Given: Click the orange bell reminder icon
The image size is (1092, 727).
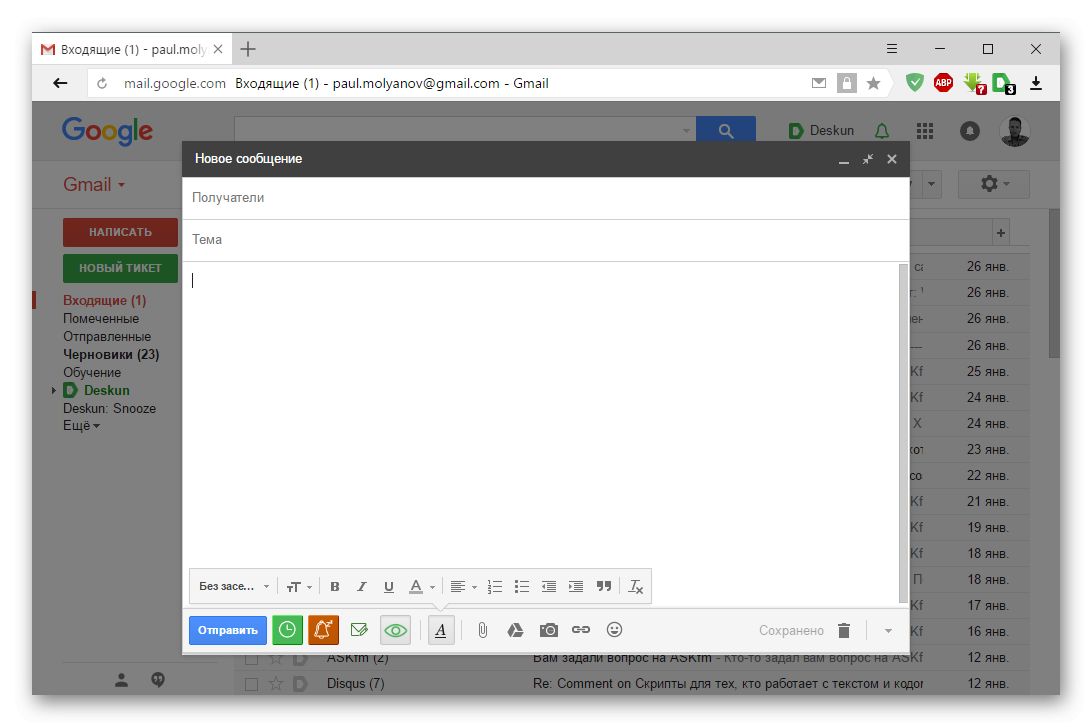Looking at the screenshot, I should coord(323,630).
